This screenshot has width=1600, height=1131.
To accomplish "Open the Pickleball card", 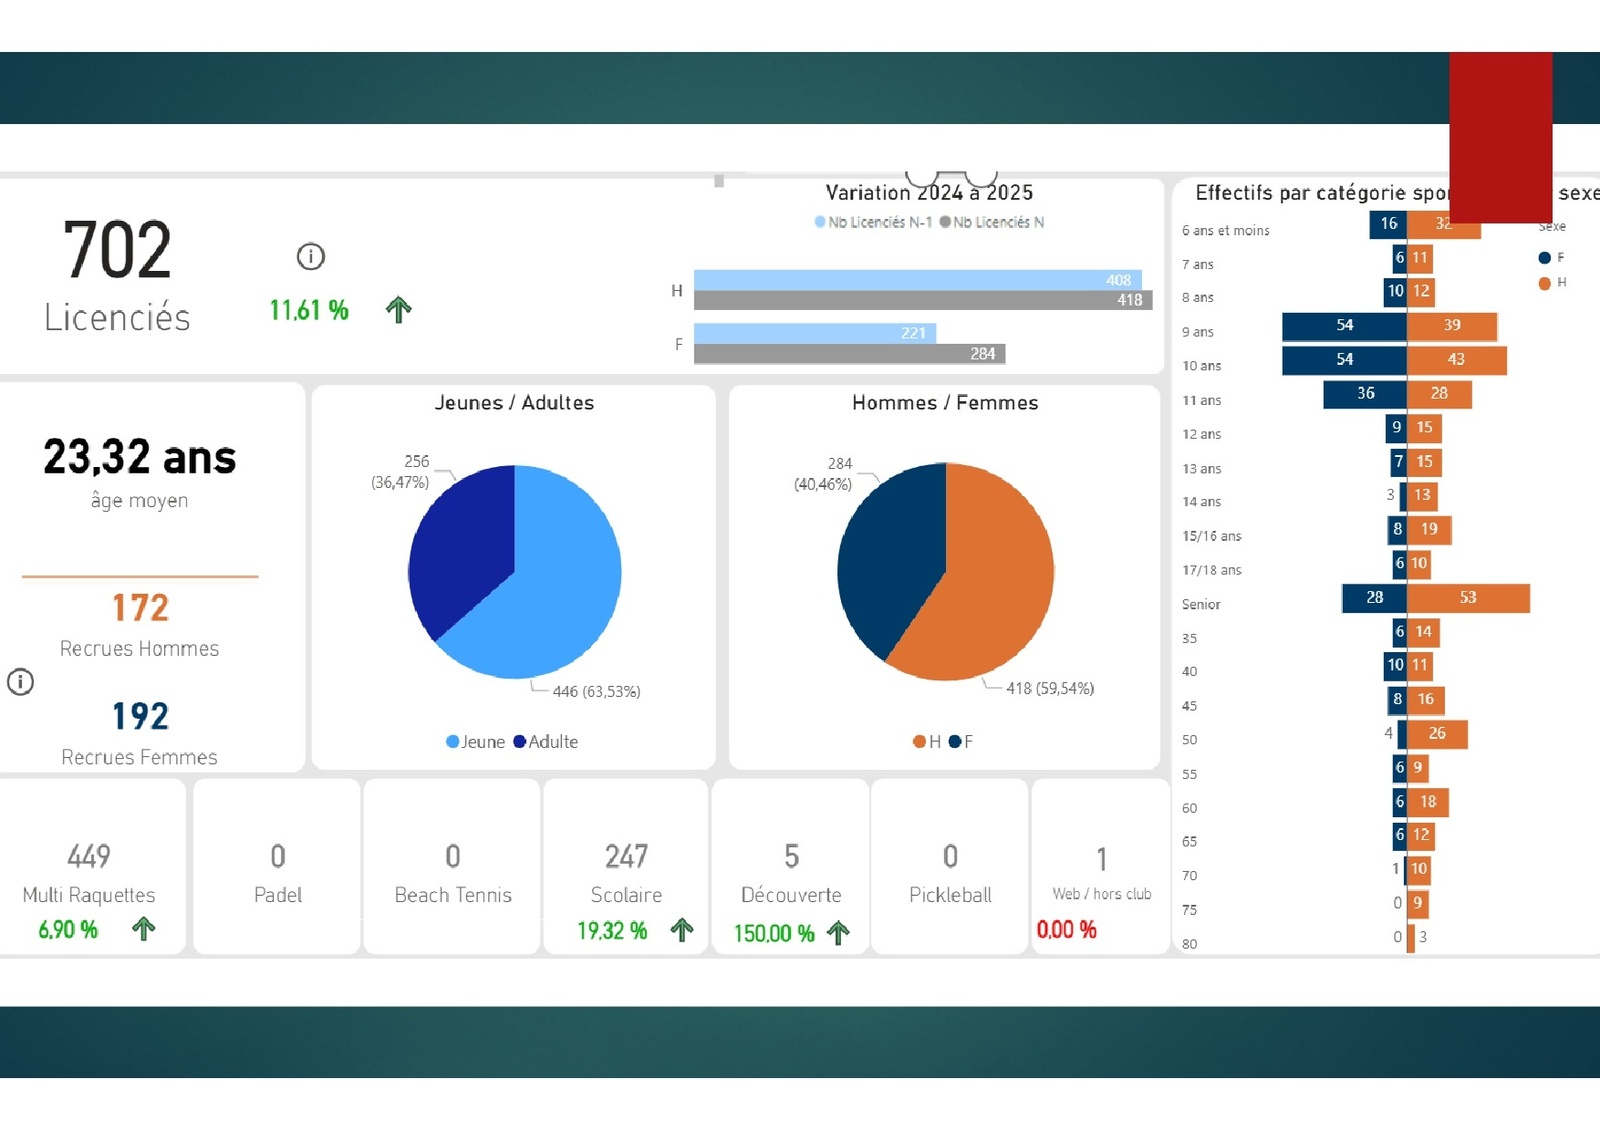I will [950, 868].
